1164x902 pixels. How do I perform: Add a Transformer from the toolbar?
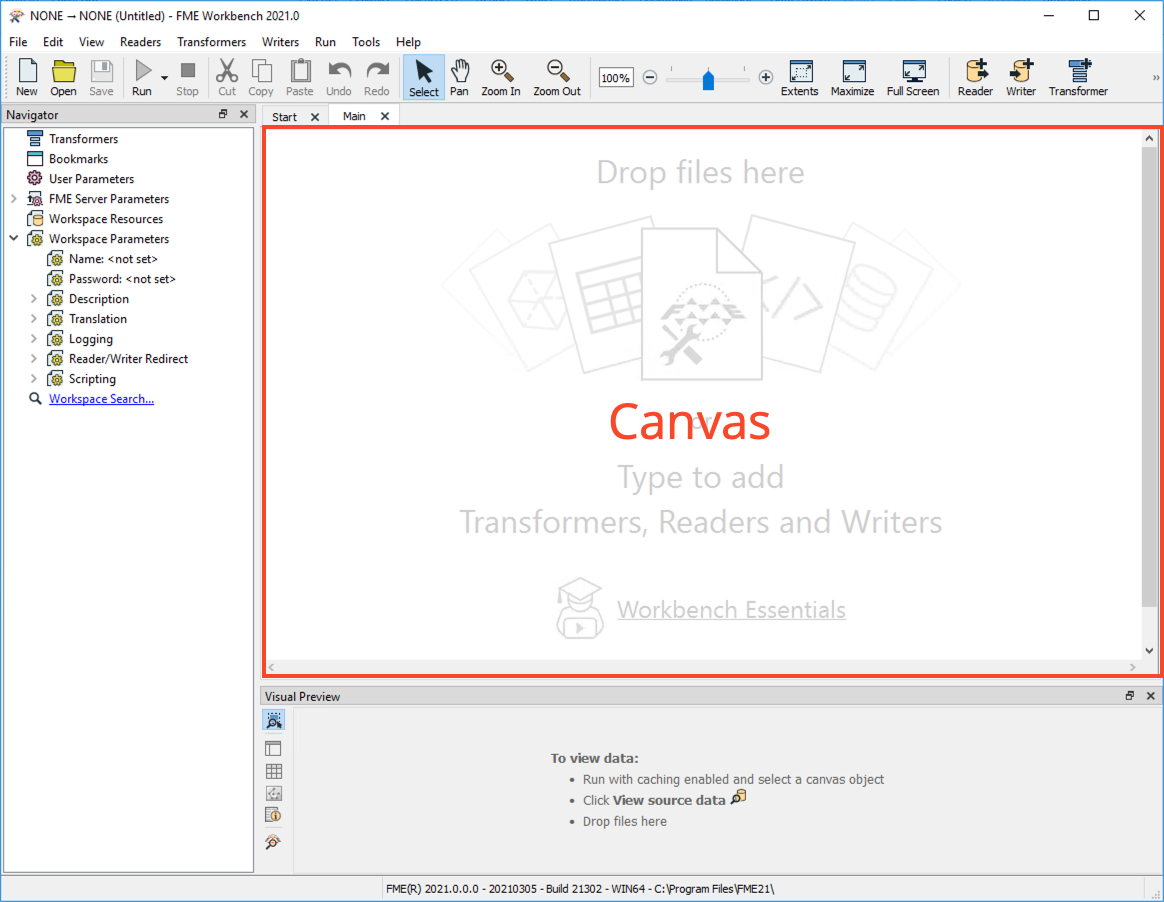1078,77
